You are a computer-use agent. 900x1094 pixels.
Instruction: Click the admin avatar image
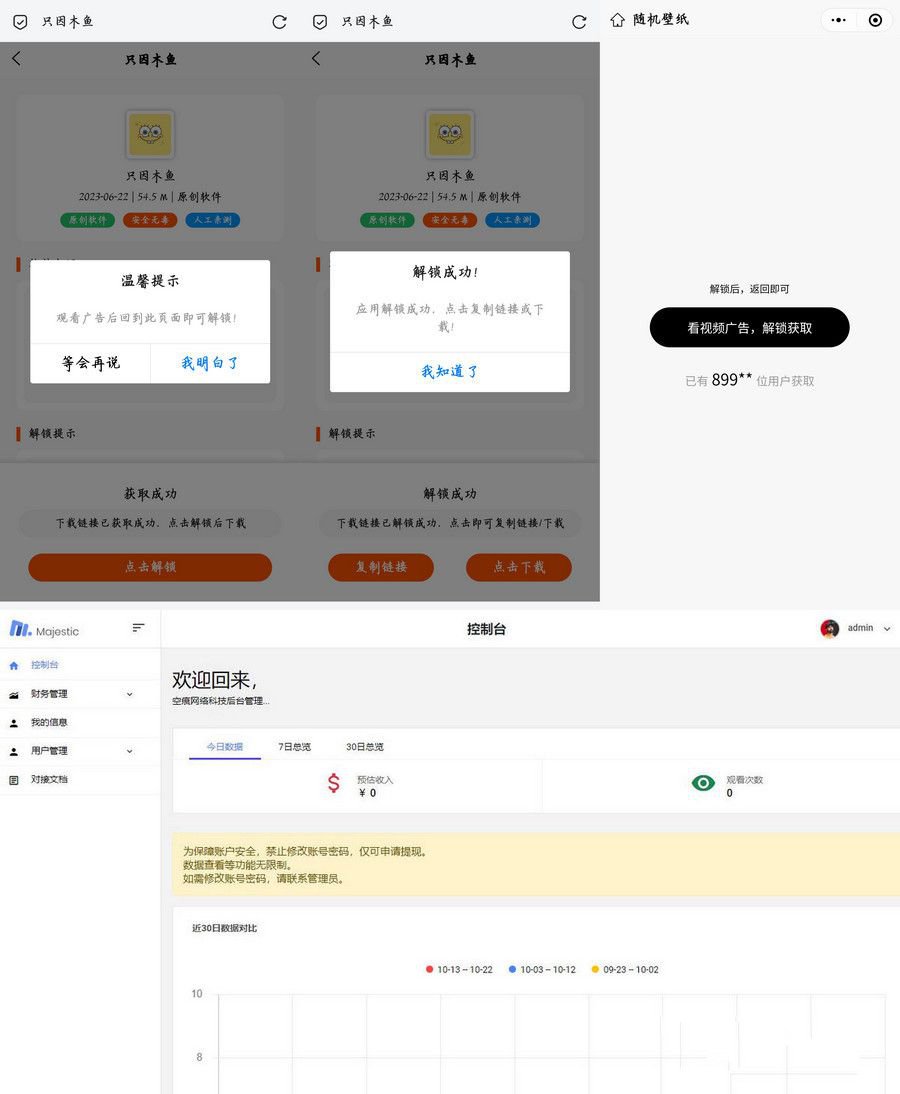pos(829,627)
